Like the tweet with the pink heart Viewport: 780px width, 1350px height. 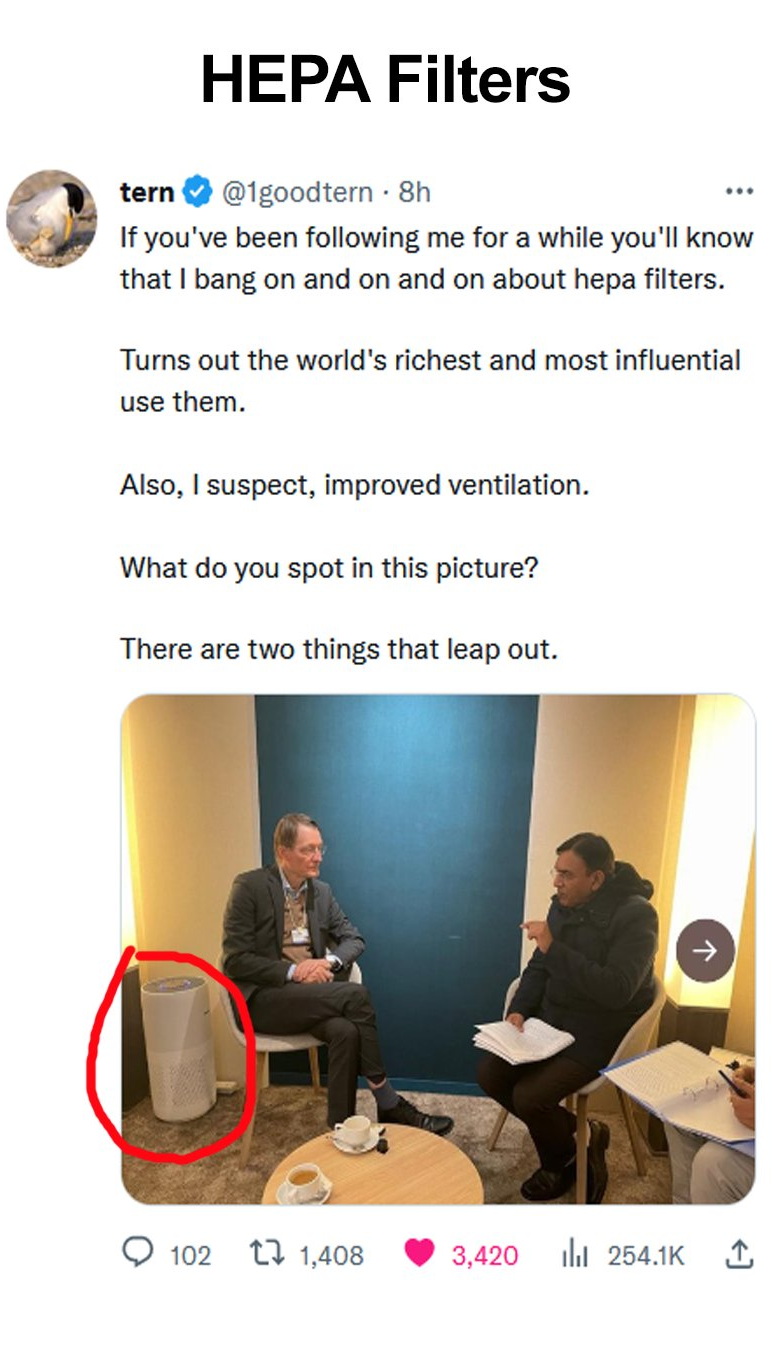(420, 1254)
